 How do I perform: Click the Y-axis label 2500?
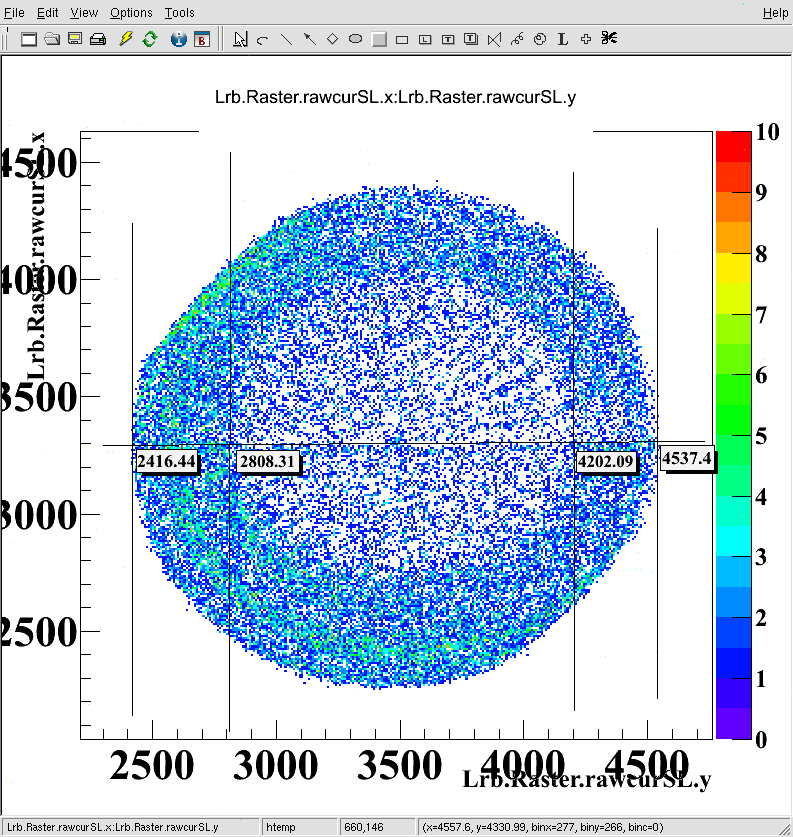(39, 632)
